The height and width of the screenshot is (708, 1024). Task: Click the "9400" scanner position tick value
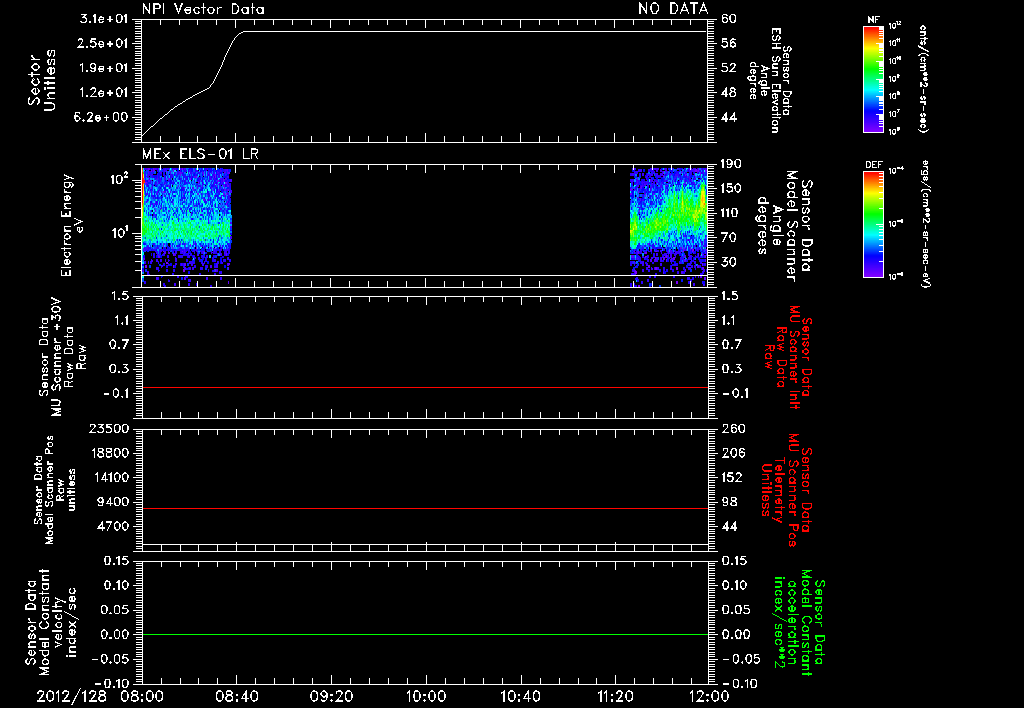(x=114, y=502)
